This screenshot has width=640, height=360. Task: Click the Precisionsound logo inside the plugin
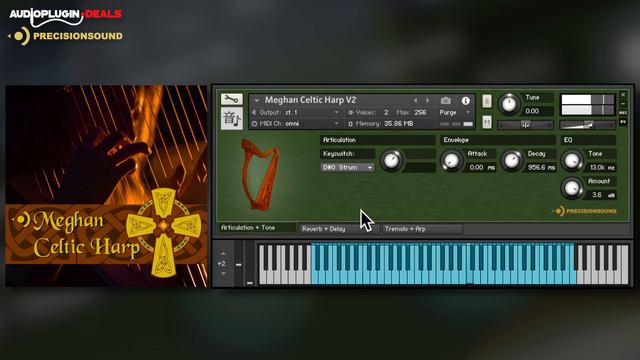pos(584,211)
